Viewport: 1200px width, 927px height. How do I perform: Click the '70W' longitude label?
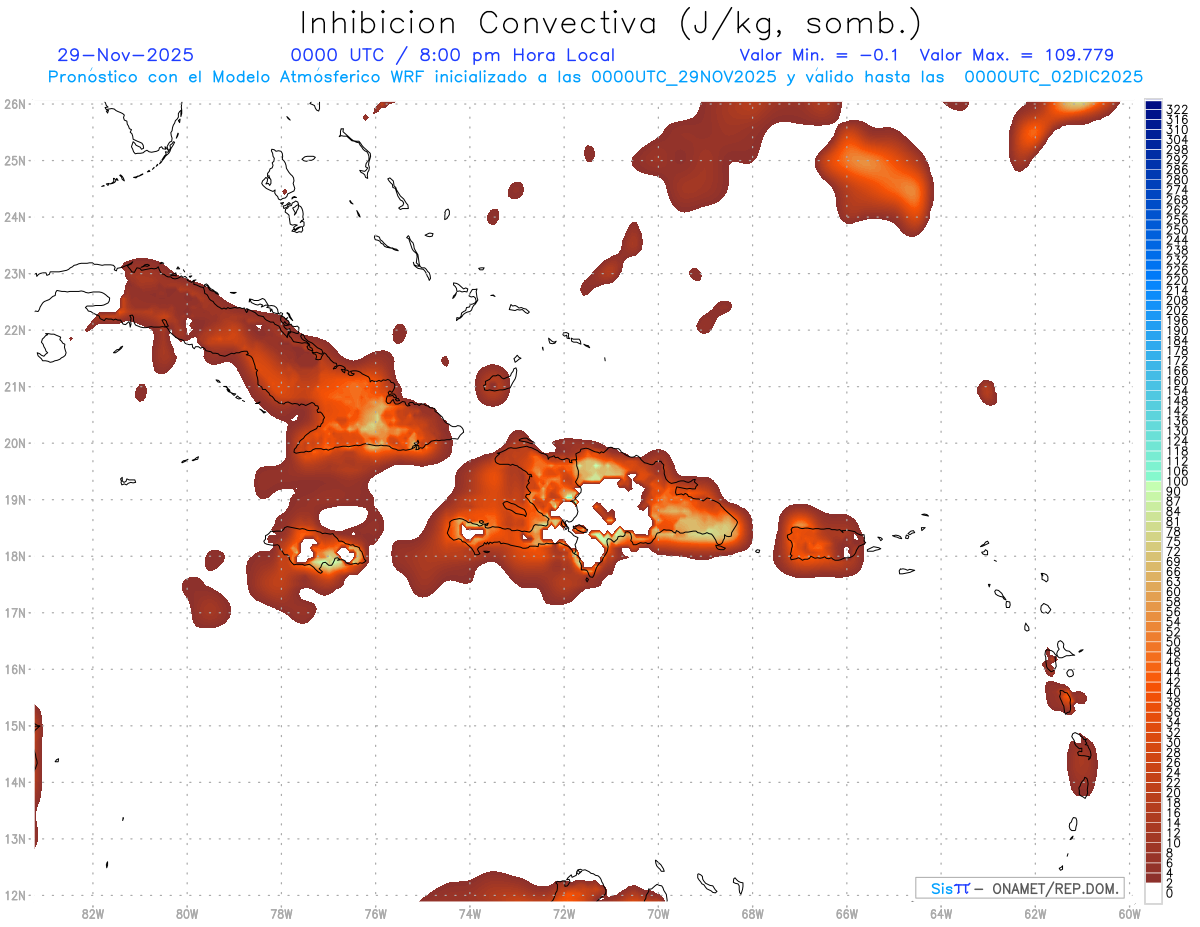(x=658, y=913)
